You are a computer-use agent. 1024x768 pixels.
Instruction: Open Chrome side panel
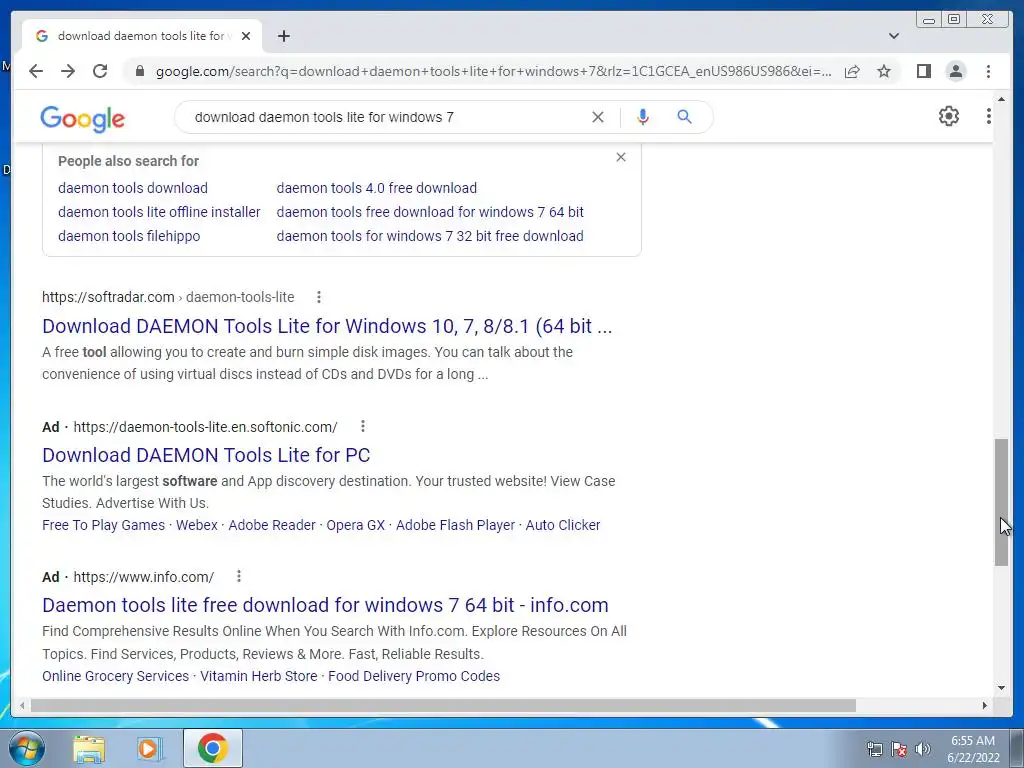(923, 71)
